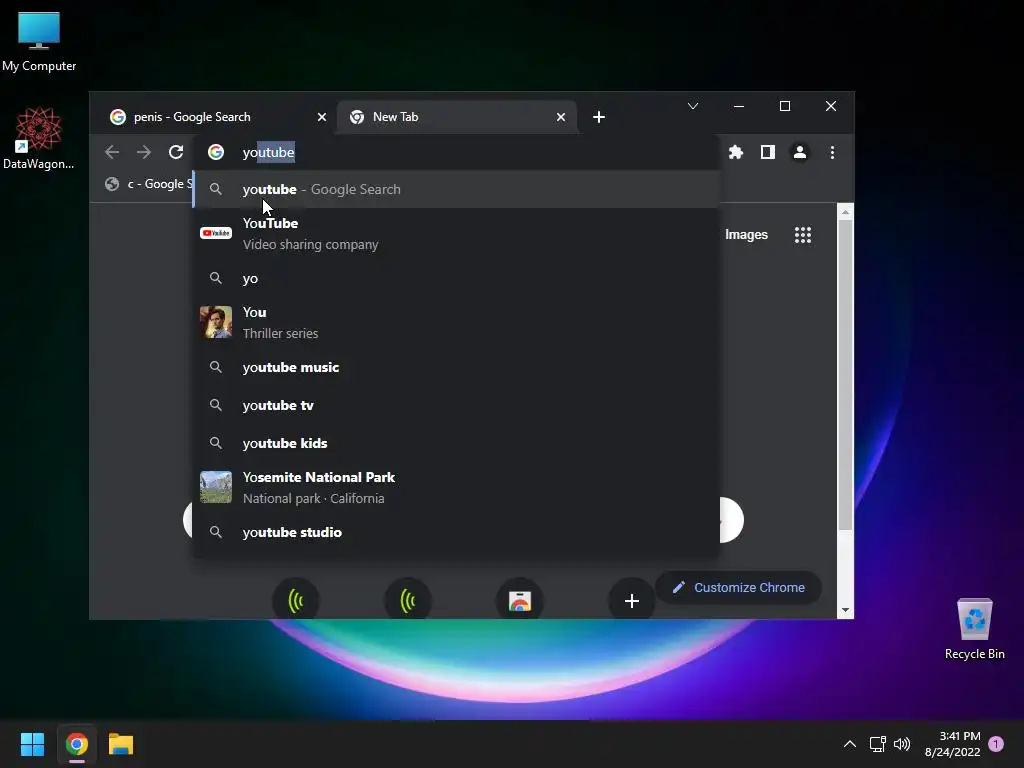Open the volume speaker tray icon

click(x=902, y=744)
